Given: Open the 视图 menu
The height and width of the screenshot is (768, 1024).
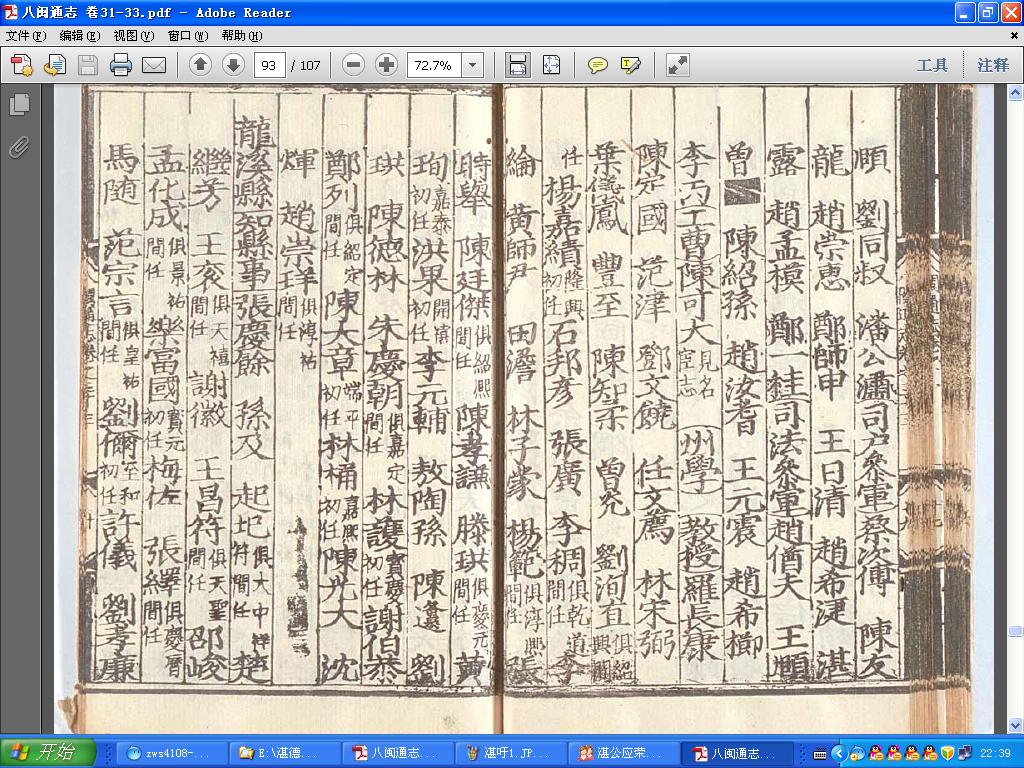Looking at the screenshot, I should tap(133, 35).
